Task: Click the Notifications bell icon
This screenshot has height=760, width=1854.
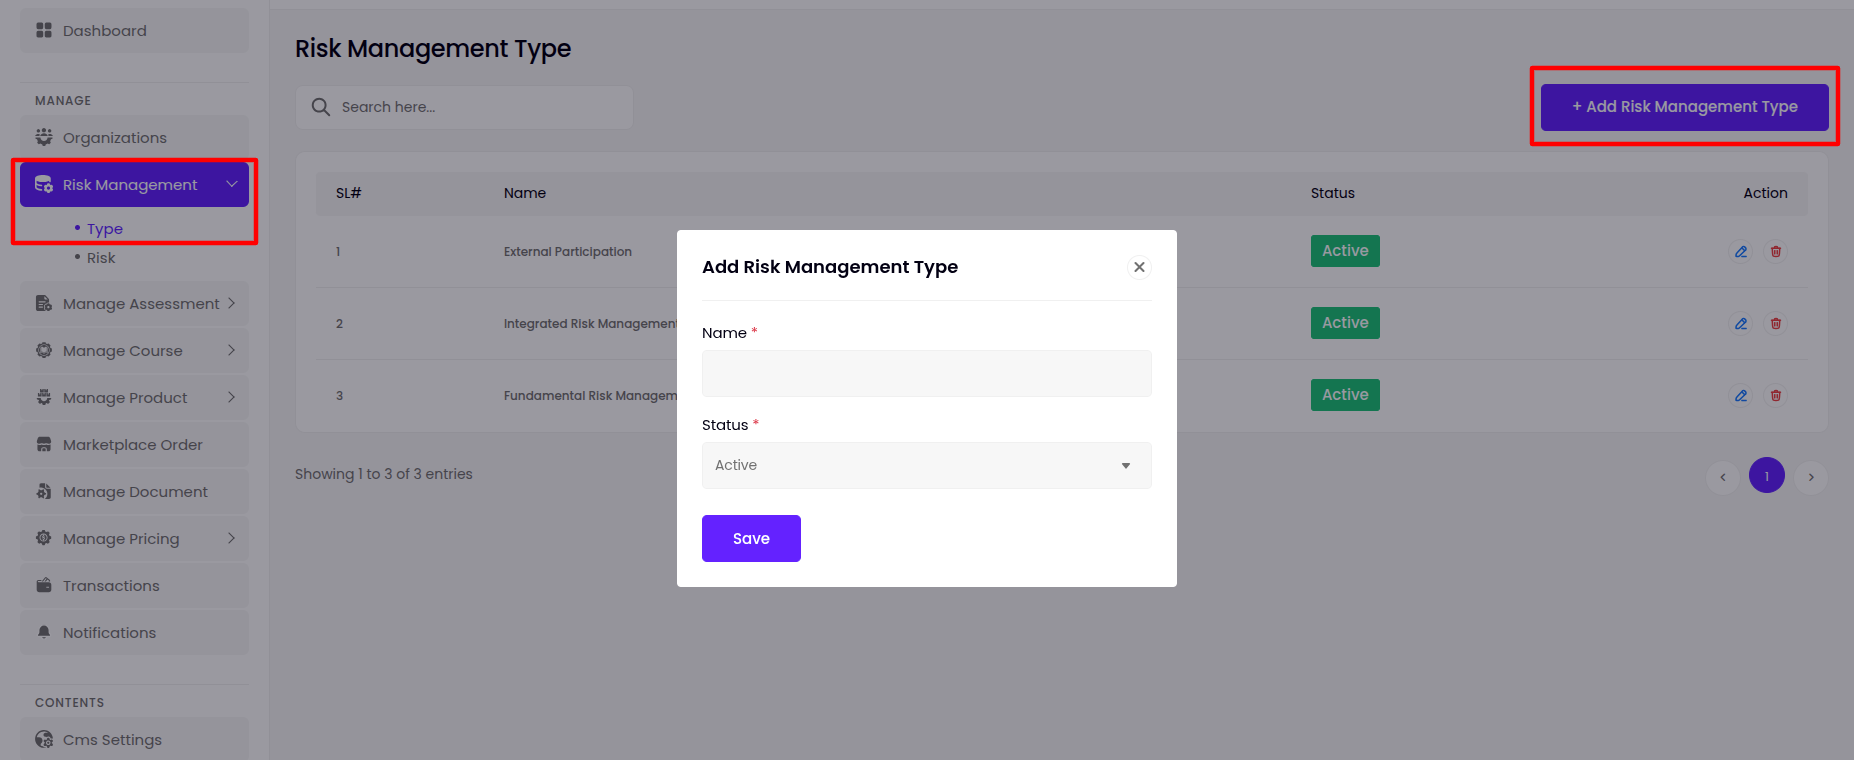Action: click(44, 633)
